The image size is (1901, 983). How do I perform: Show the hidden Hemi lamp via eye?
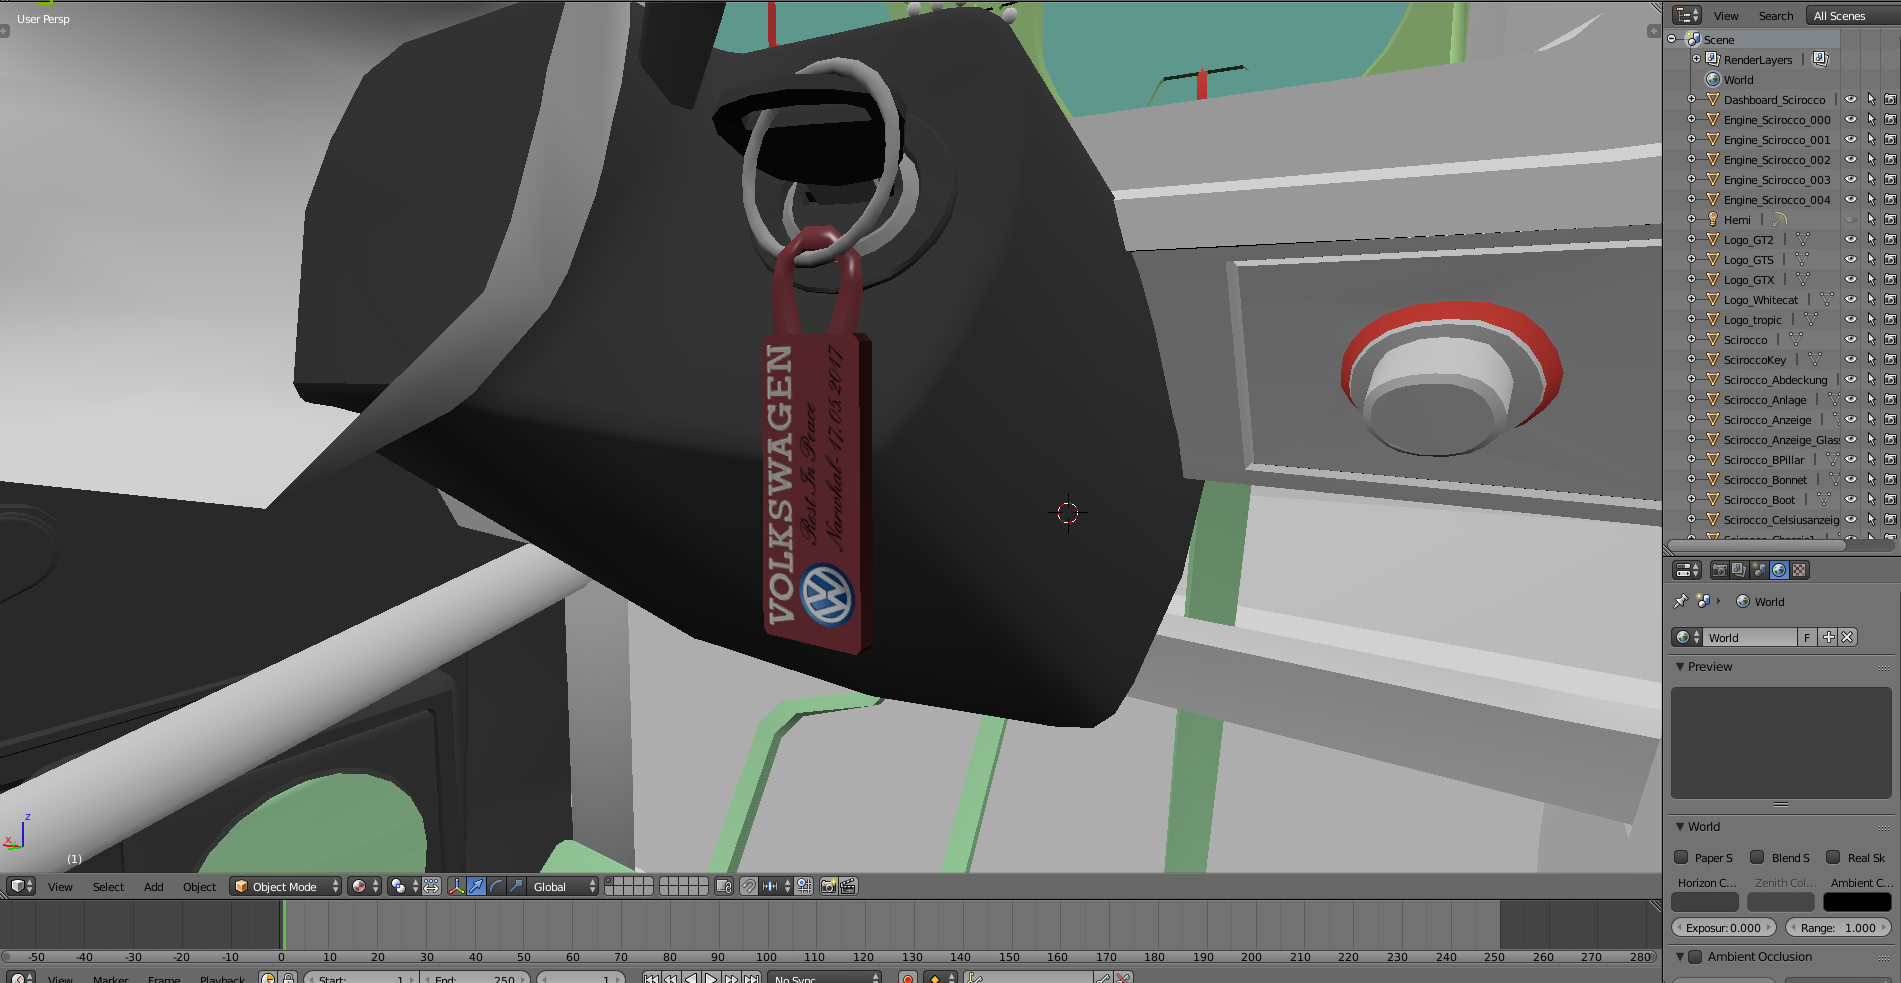coord(1851,220)
